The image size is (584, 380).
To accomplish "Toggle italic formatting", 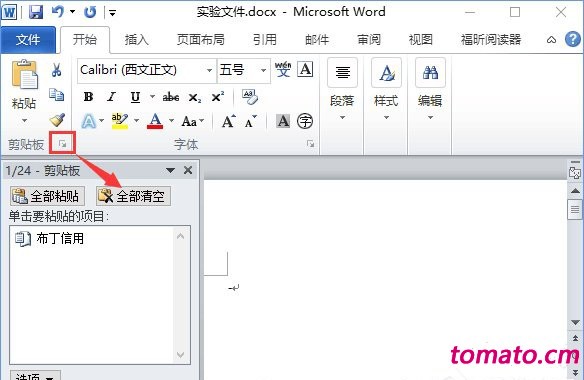I will click(111, 97).
